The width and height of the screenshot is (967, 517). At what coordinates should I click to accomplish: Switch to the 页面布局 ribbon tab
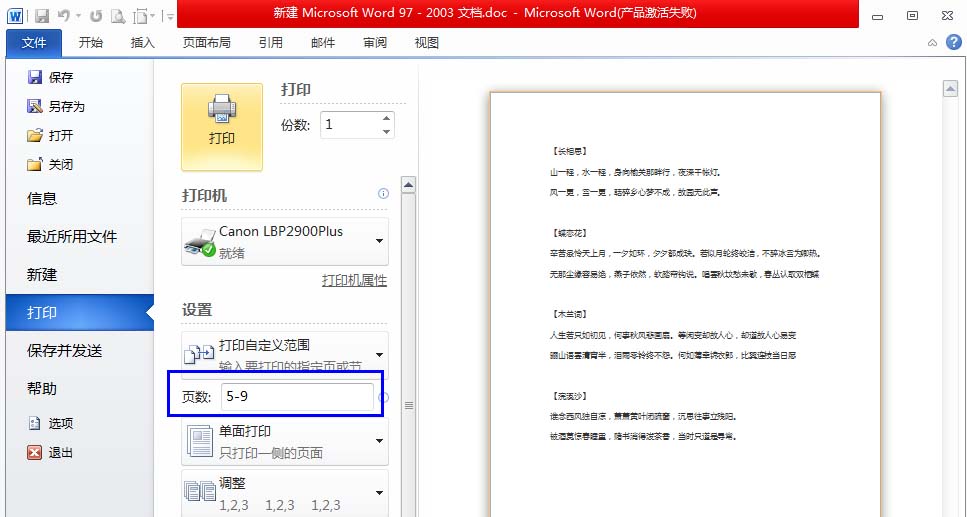[x=206, y=43]
